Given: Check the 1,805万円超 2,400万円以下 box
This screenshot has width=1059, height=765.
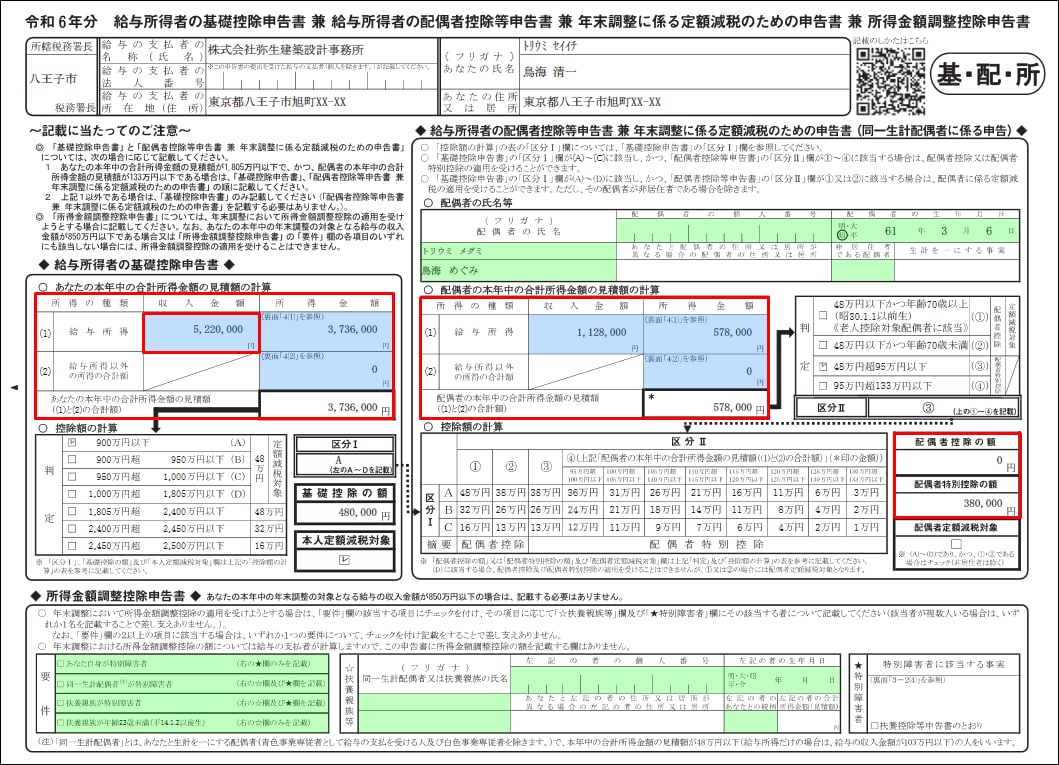Looking at the screenshot, I should pyautogui.click(x=72, y=511).
